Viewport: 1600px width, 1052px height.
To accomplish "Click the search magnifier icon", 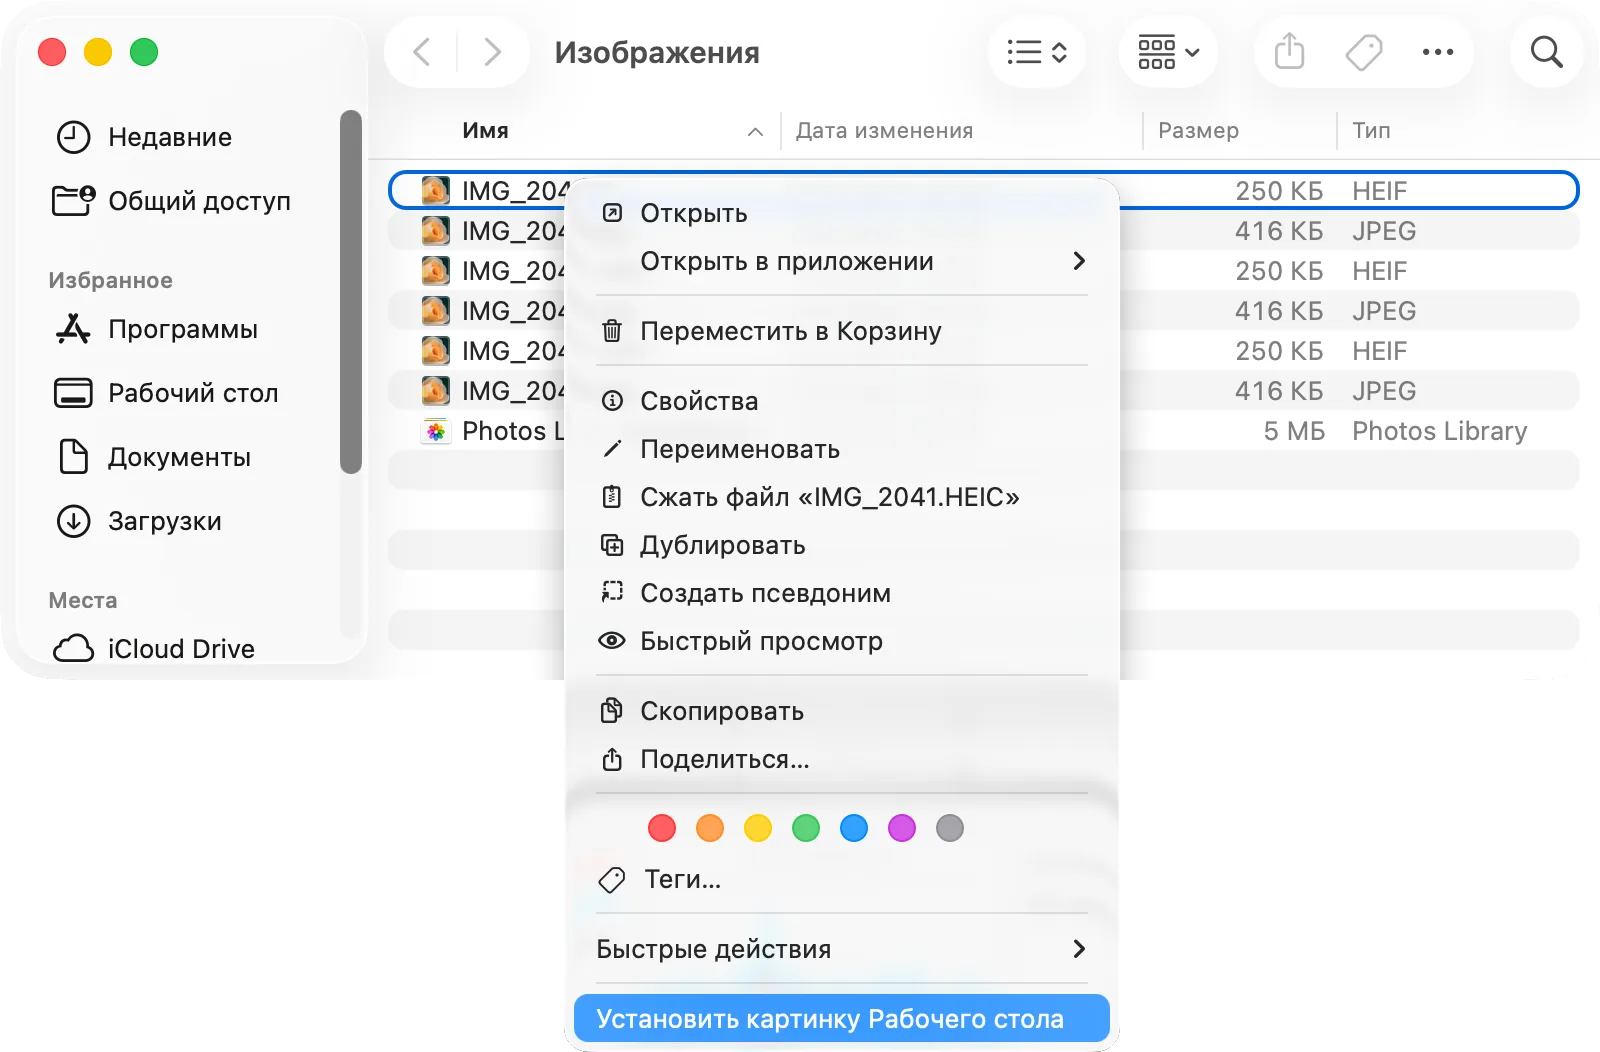I will (x=1546, y=52).
